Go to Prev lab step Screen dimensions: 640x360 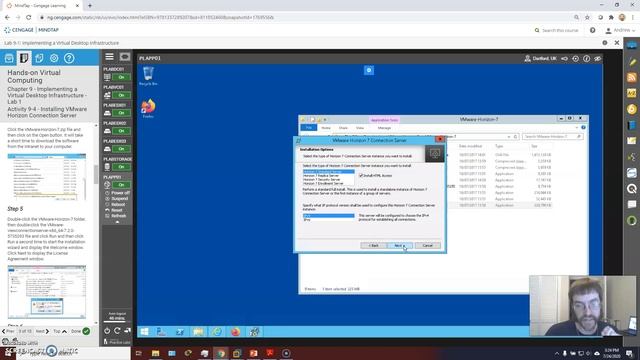pos(8,331)
